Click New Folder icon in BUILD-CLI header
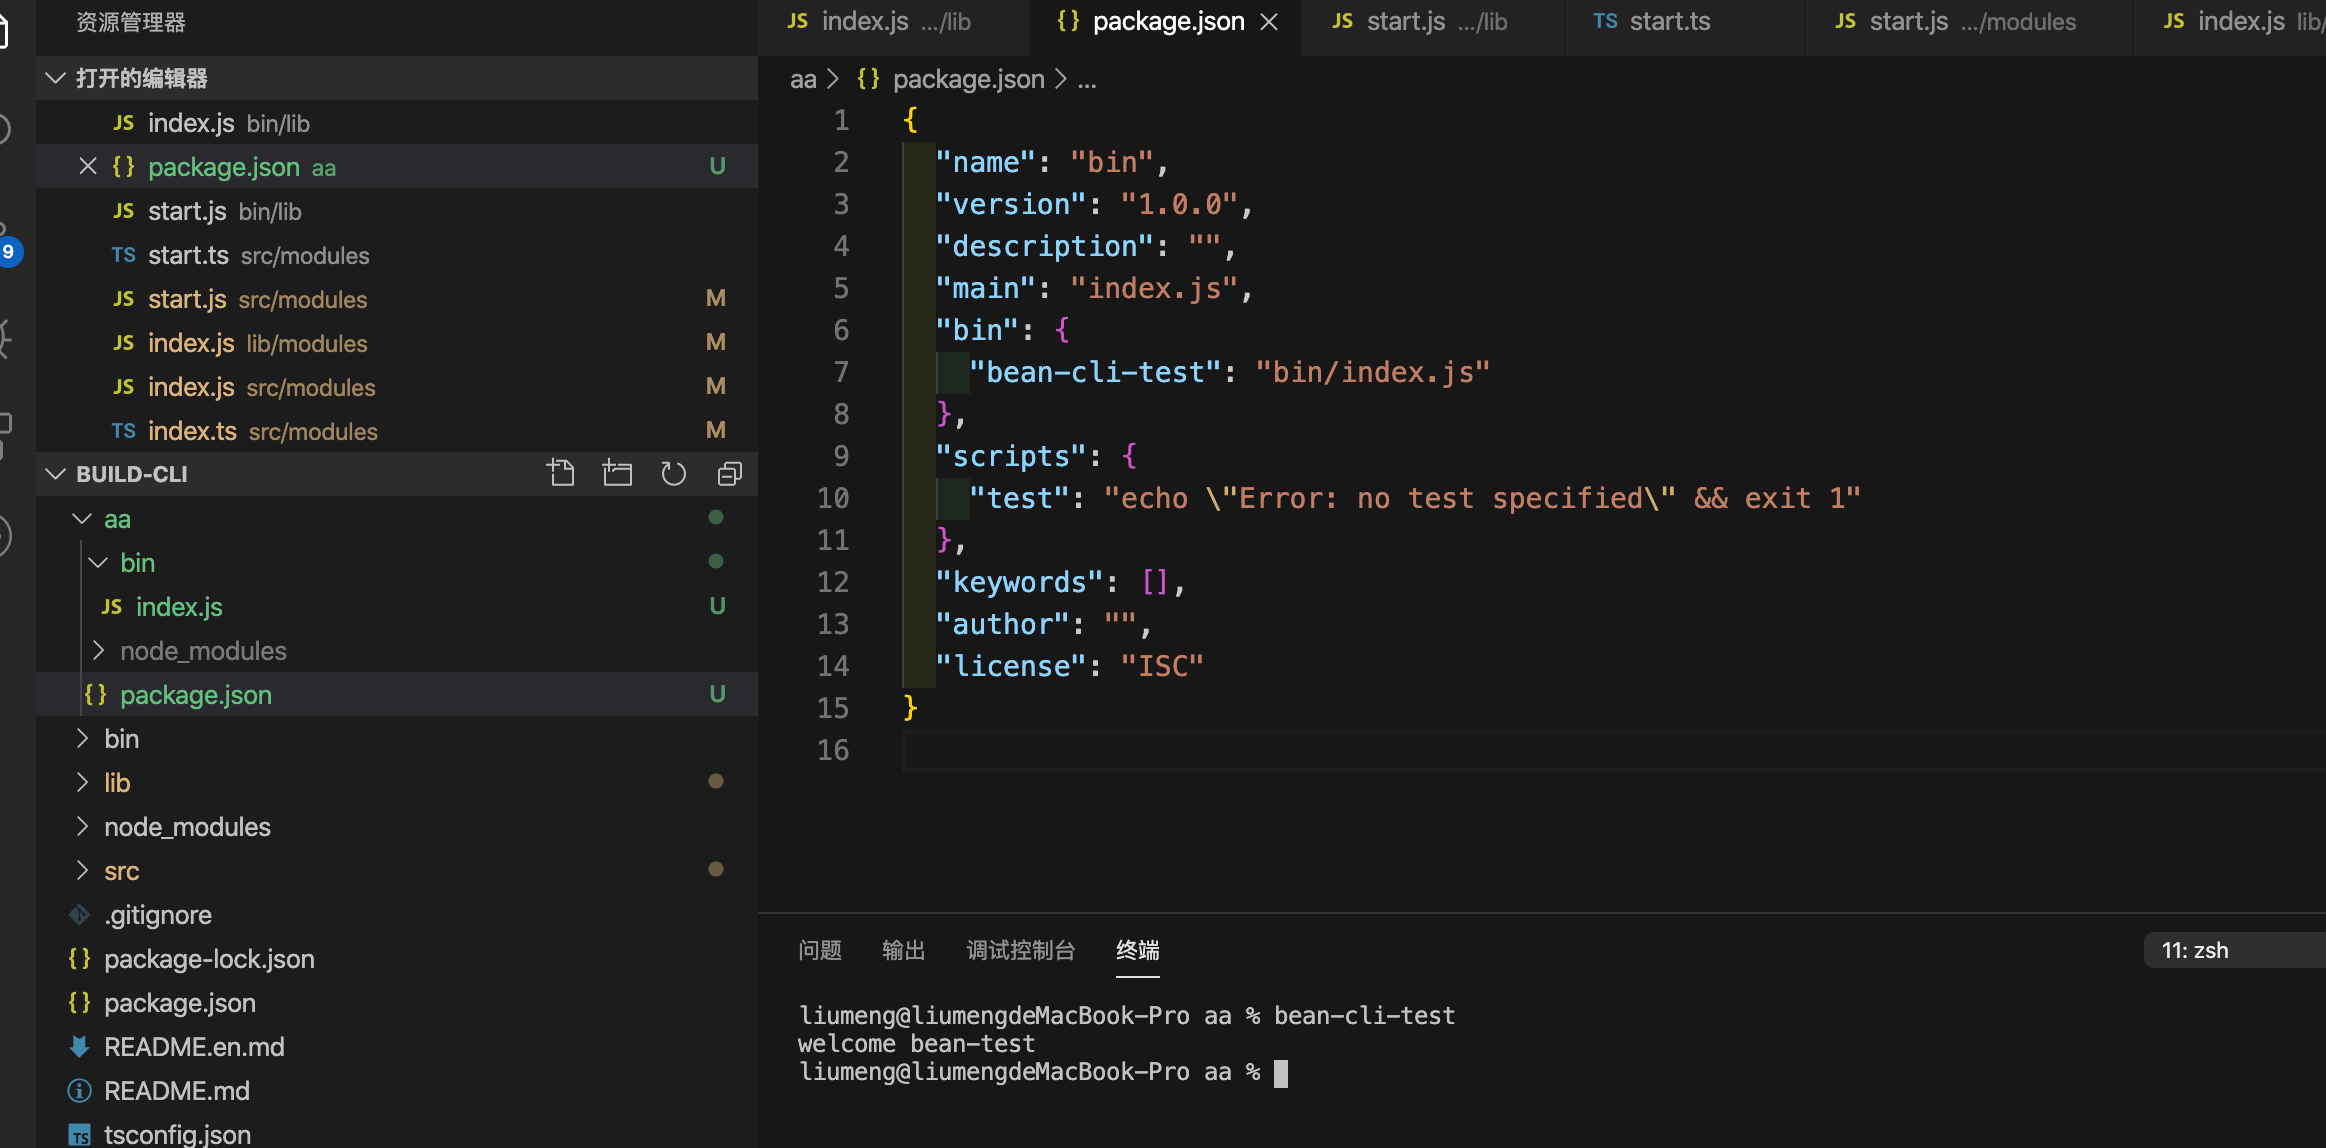This screenshot has height=1148, width=2326. [x=617, y=473]
